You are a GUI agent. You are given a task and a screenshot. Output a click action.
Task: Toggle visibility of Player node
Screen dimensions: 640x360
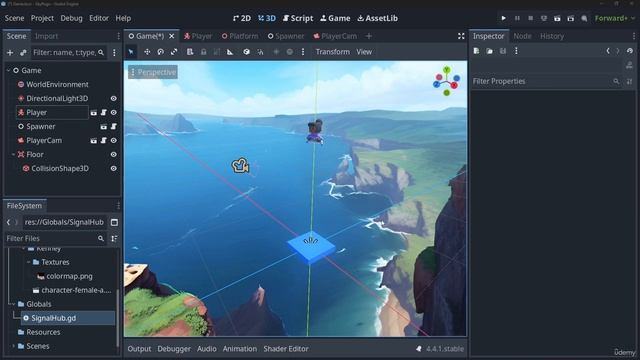[x=113, y=112]
